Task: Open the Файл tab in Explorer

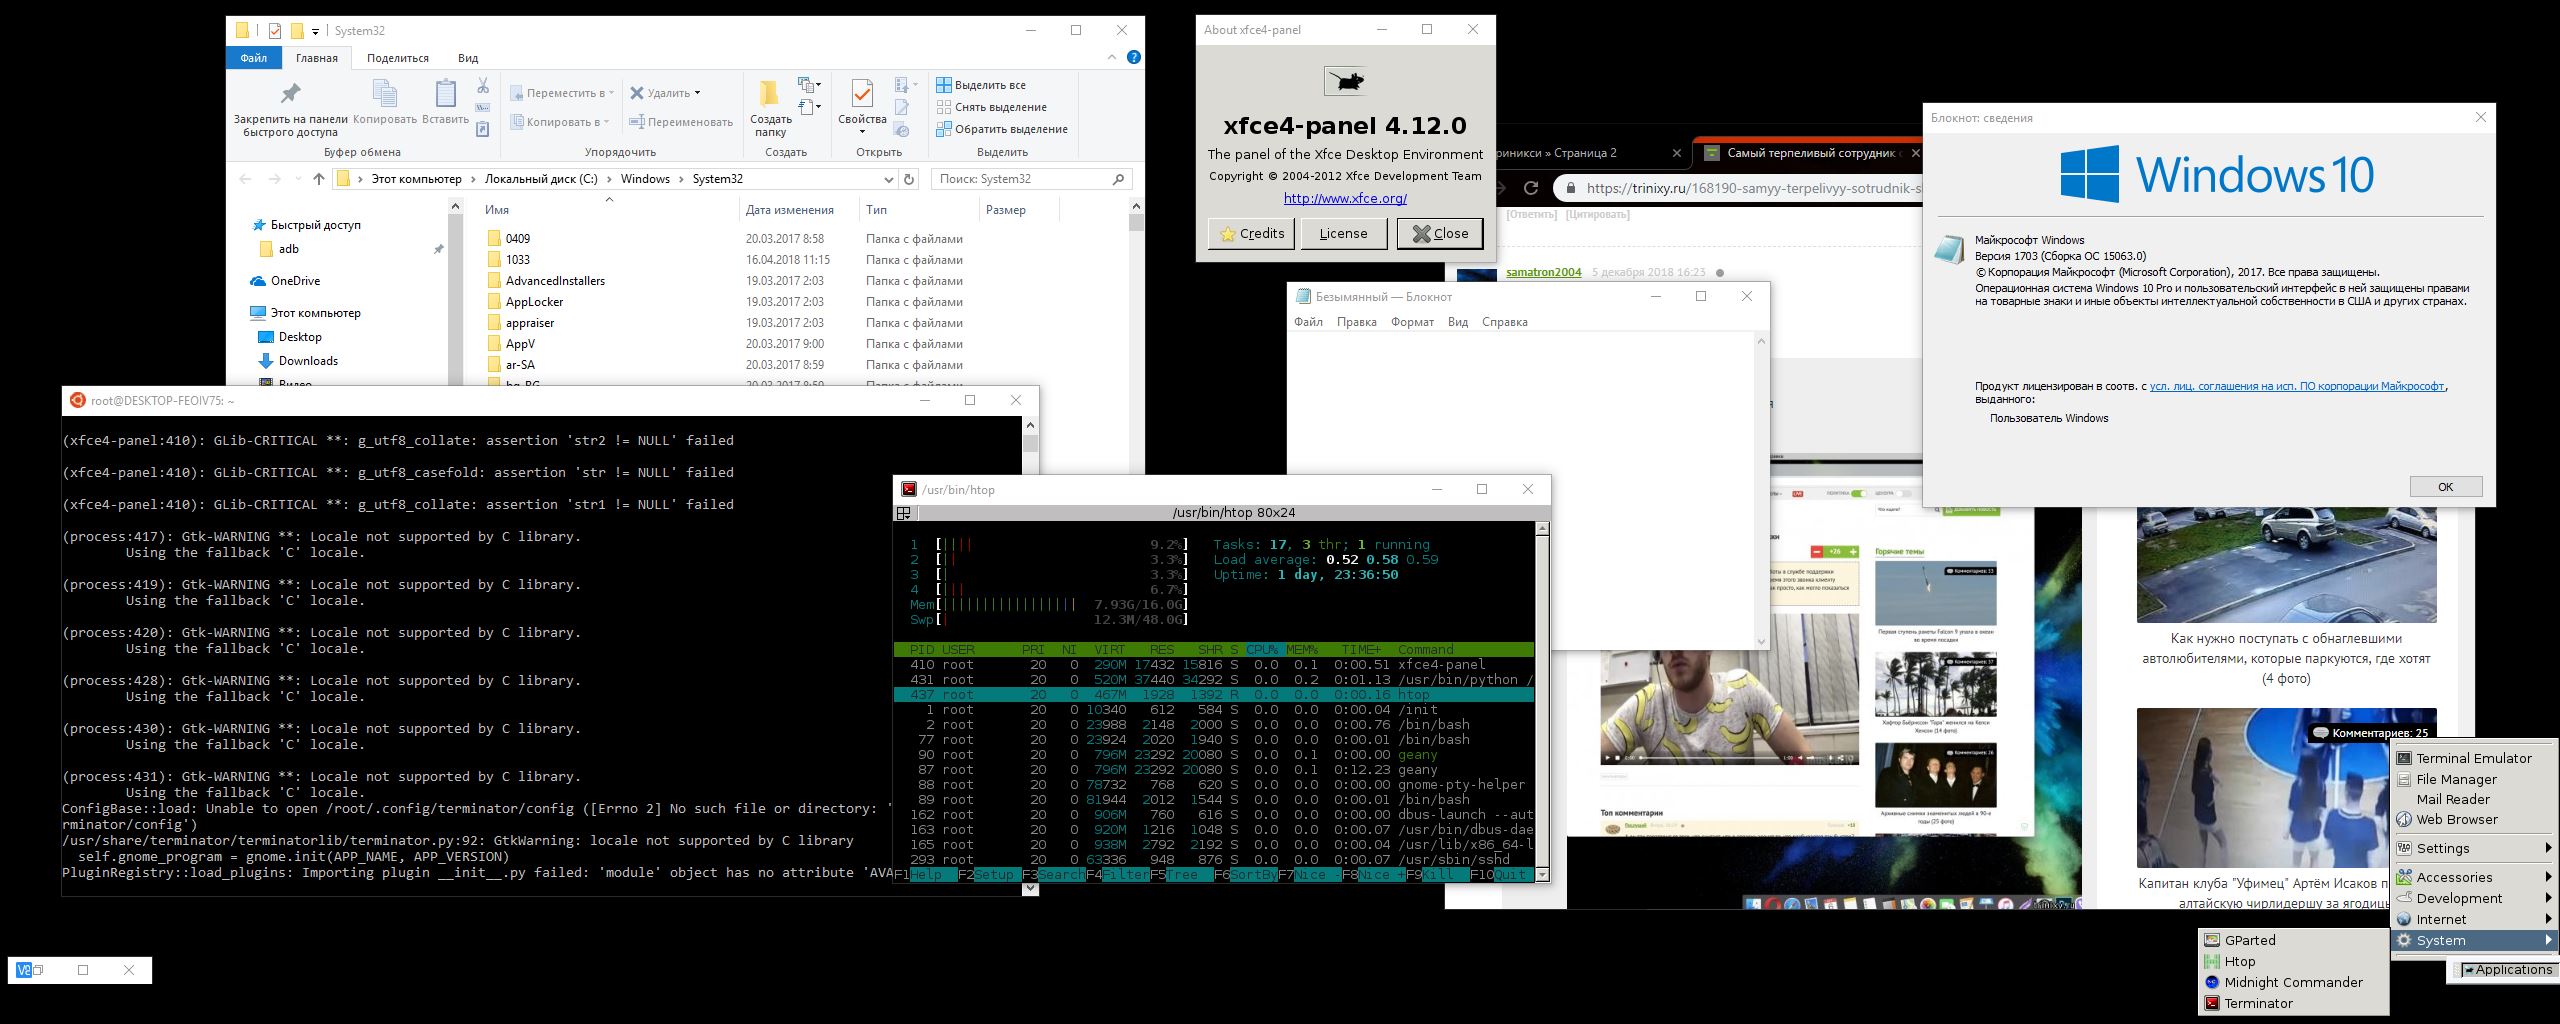Action: (x=253, y=58)
